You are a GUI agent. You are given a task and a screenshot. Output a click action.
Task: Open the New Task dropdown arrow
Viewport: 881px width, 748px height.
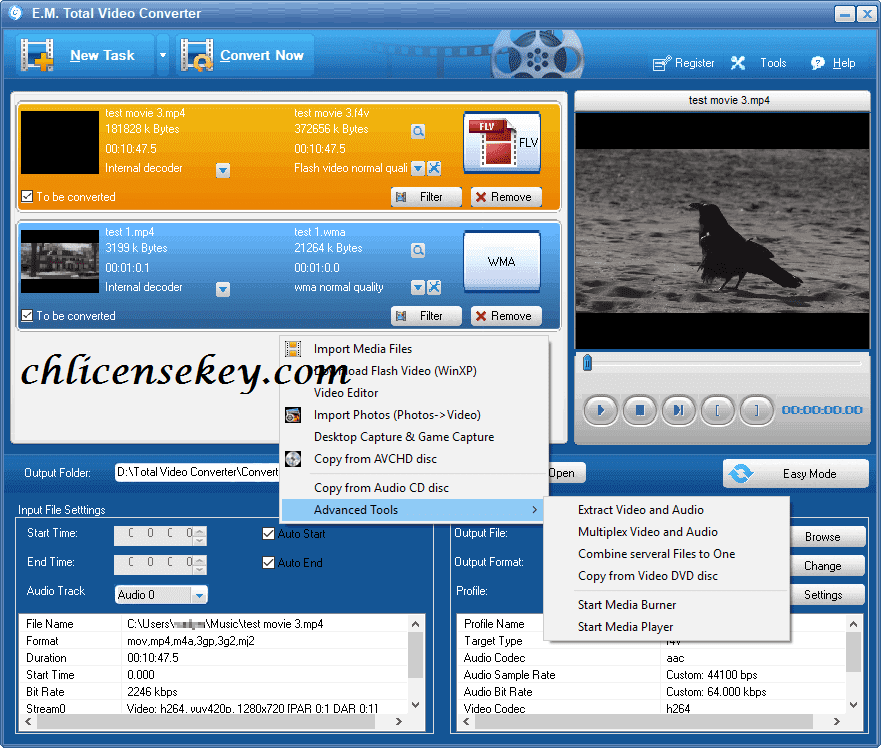(163, 55)
